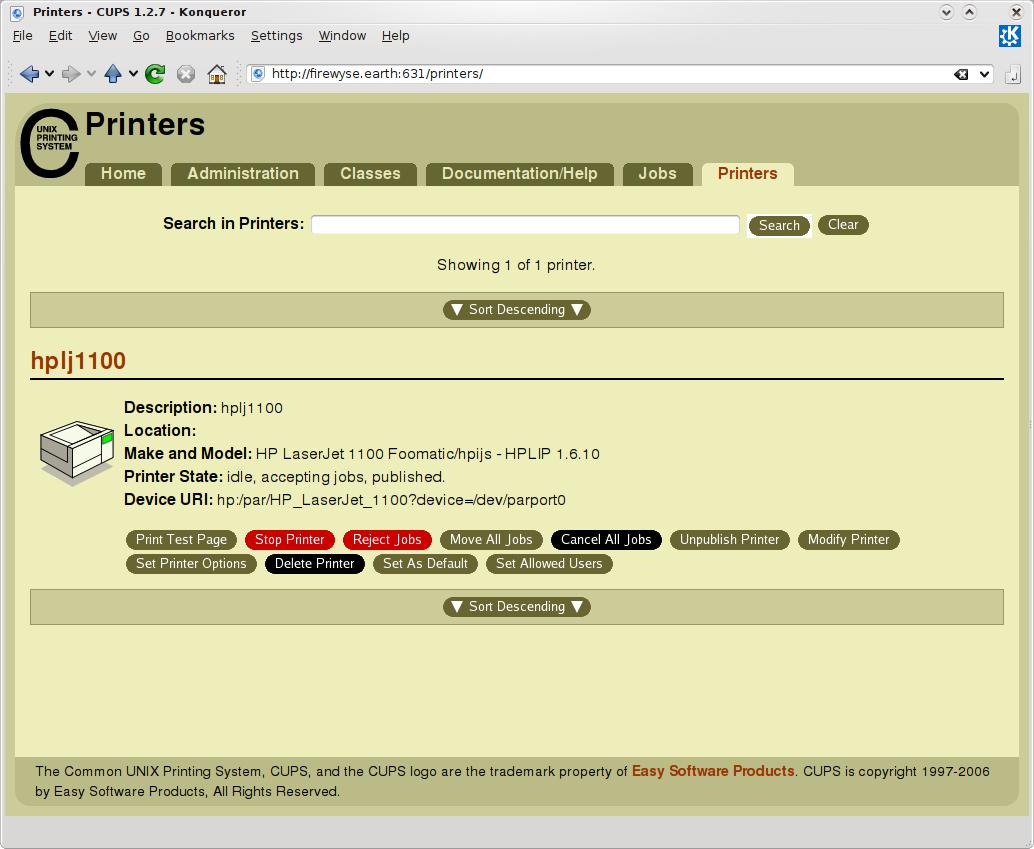Click the hplj1100 printer image
The width and height of the screenshot is (1034, 849).
coord(76,453)
